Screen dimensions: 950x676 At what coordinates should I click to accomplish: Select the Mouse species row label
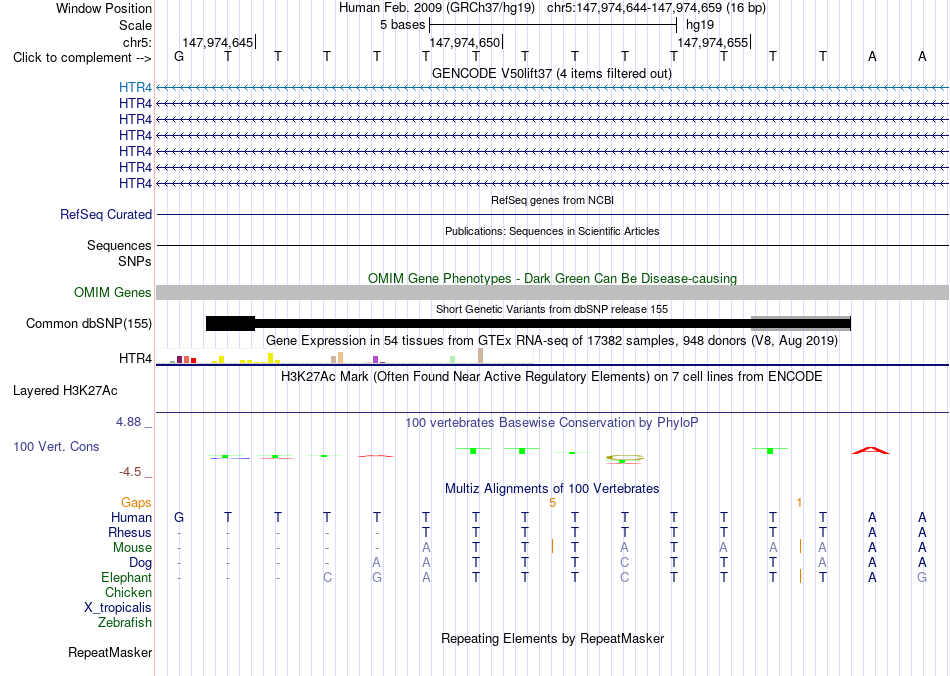pyautogui.click(x=132, y=548)
